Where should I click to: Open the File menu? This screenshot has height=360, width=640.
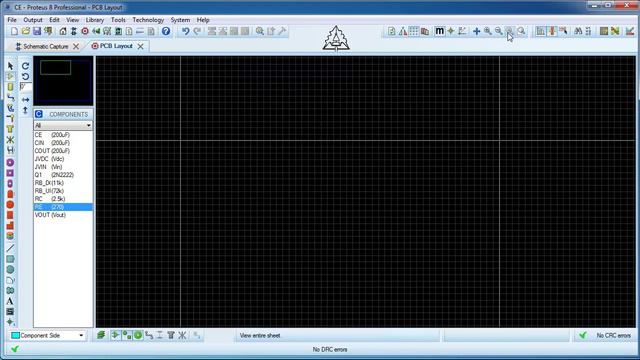[x=12, y=20]
